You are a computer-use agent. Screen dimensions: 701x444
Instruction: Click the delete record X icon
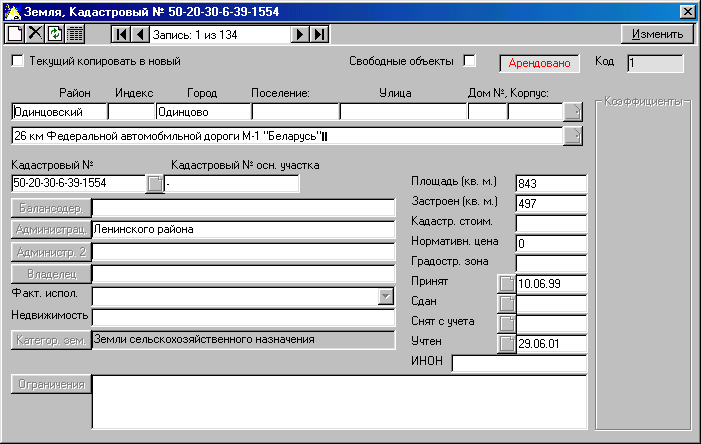click(x=35, y=34)
